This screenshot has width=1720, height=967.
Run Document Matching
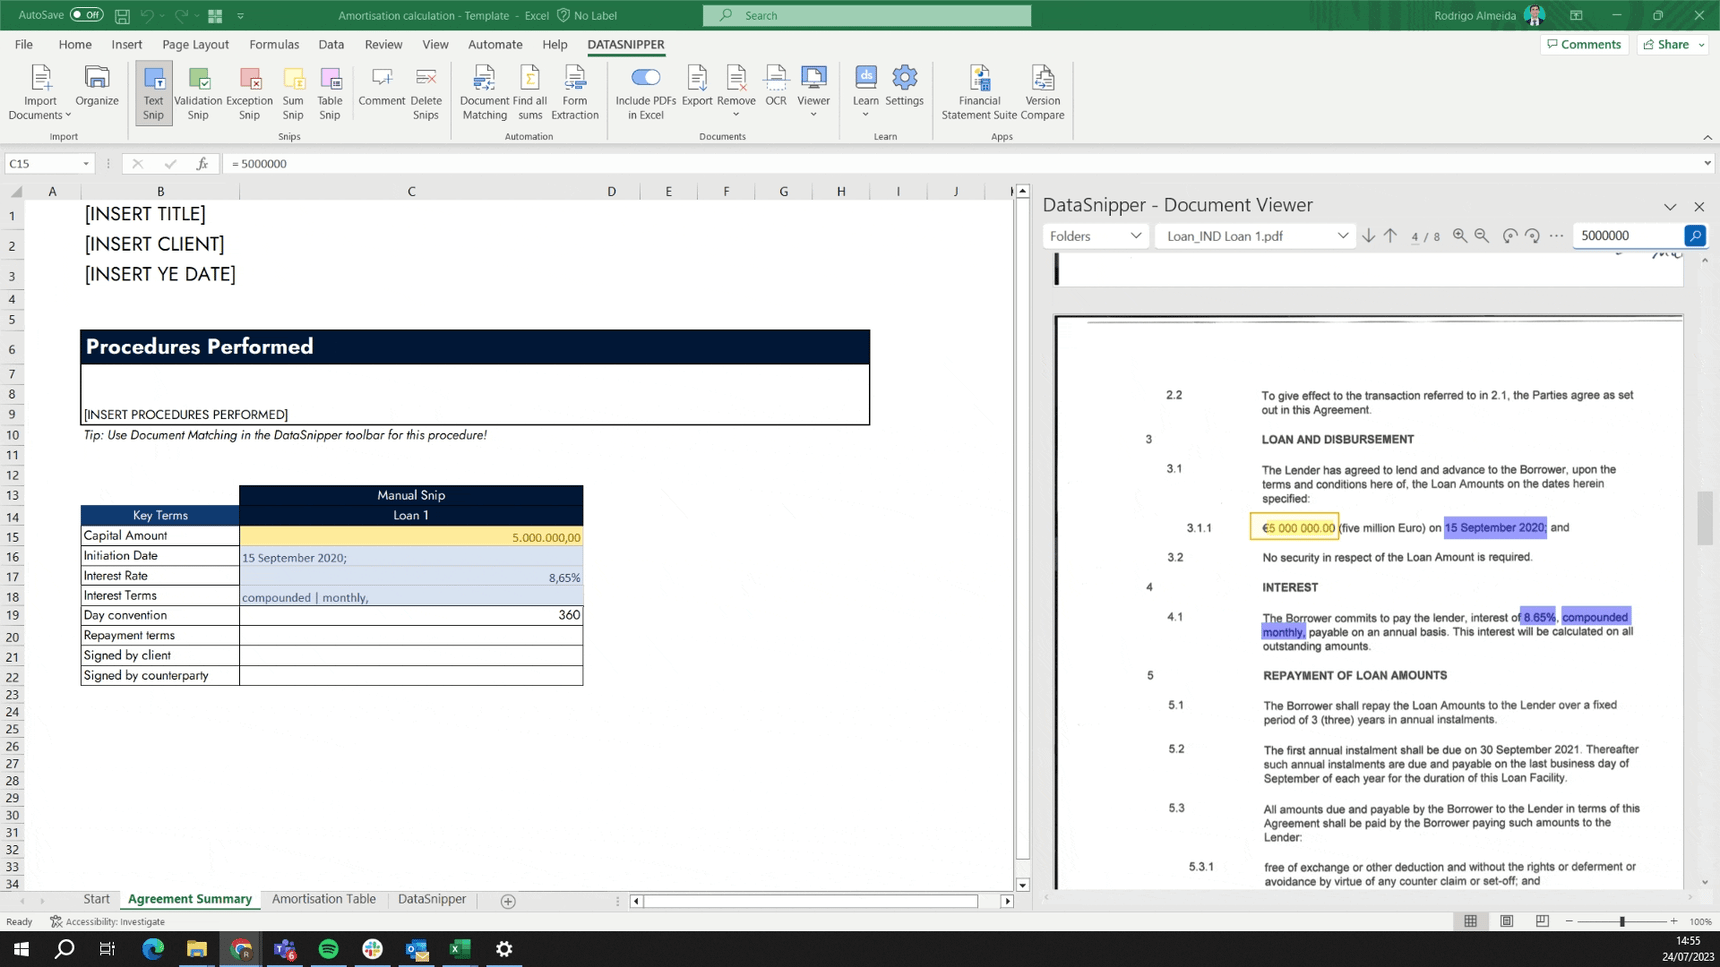pos(483,91)
